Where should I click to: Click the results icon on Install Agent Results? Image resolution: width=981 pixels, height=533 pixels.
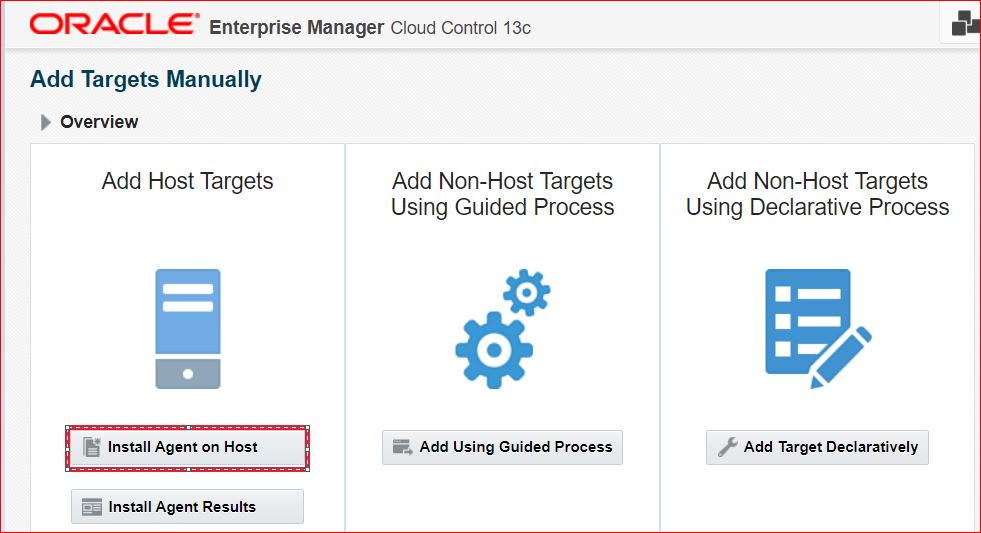(92, 507)
